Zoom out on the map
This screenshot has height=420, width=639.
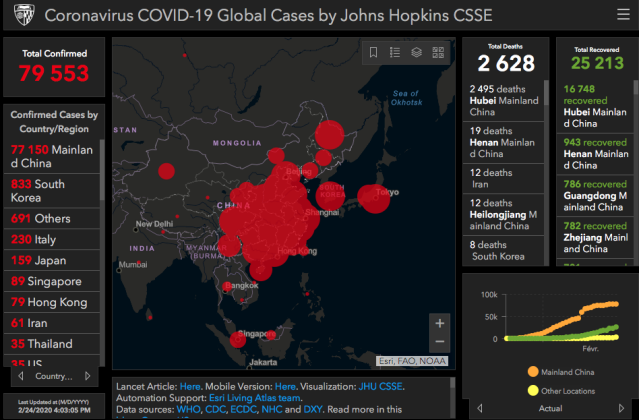point(439,342)
